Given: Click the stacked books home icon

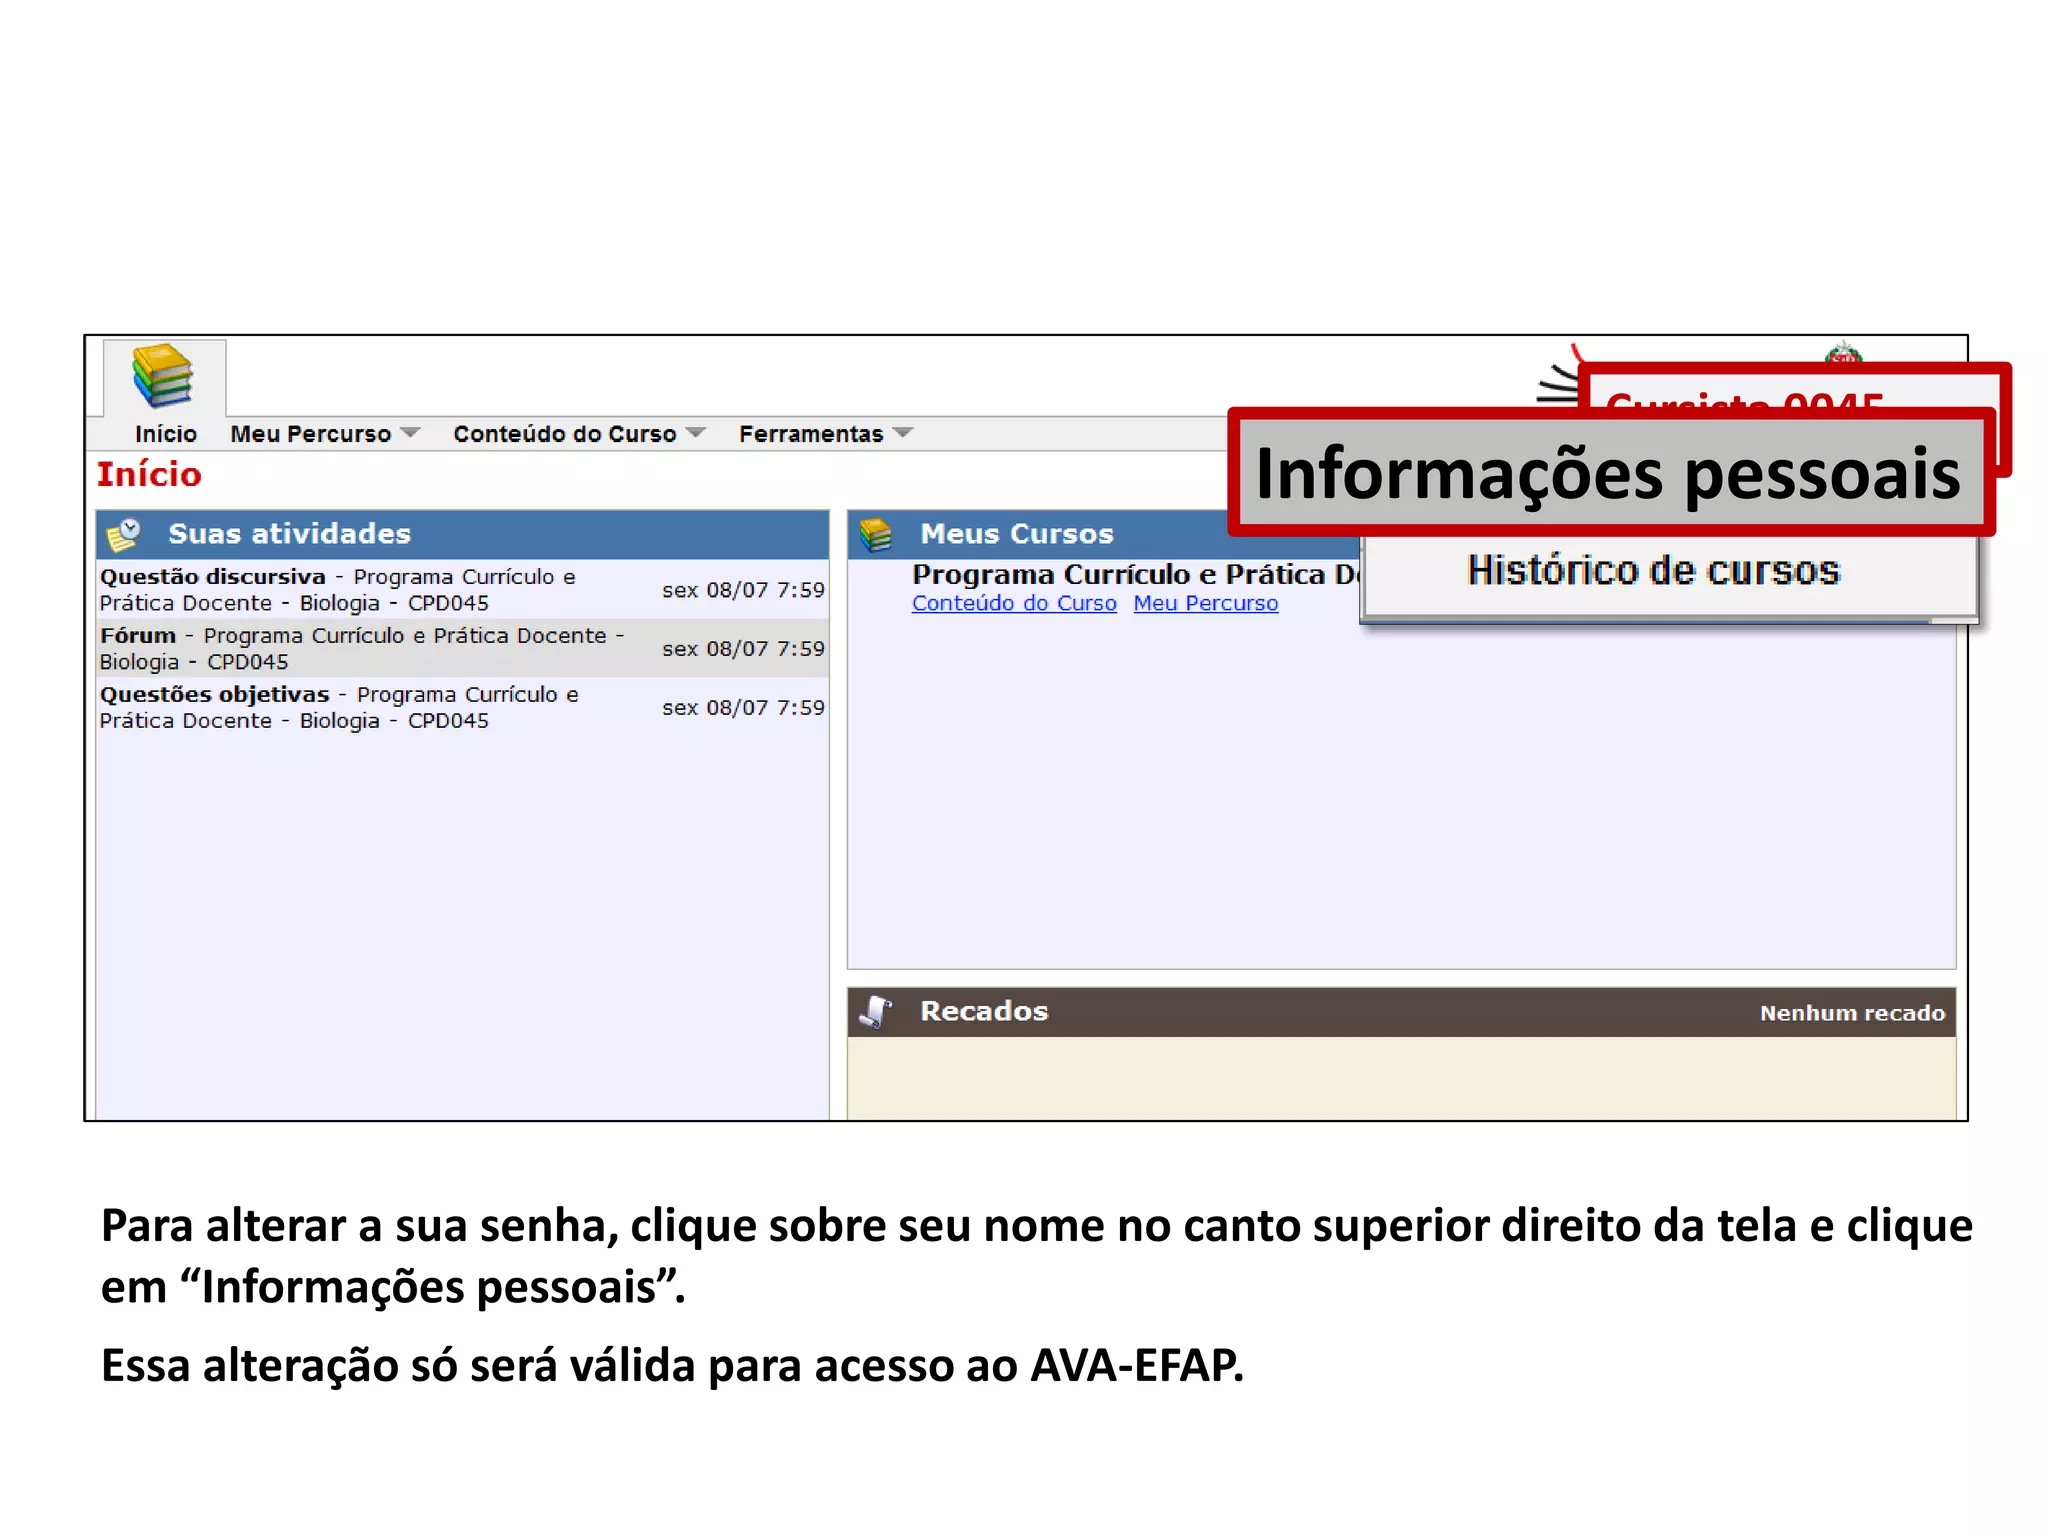Looking at the screenshot, I should (x=163, y=376).
